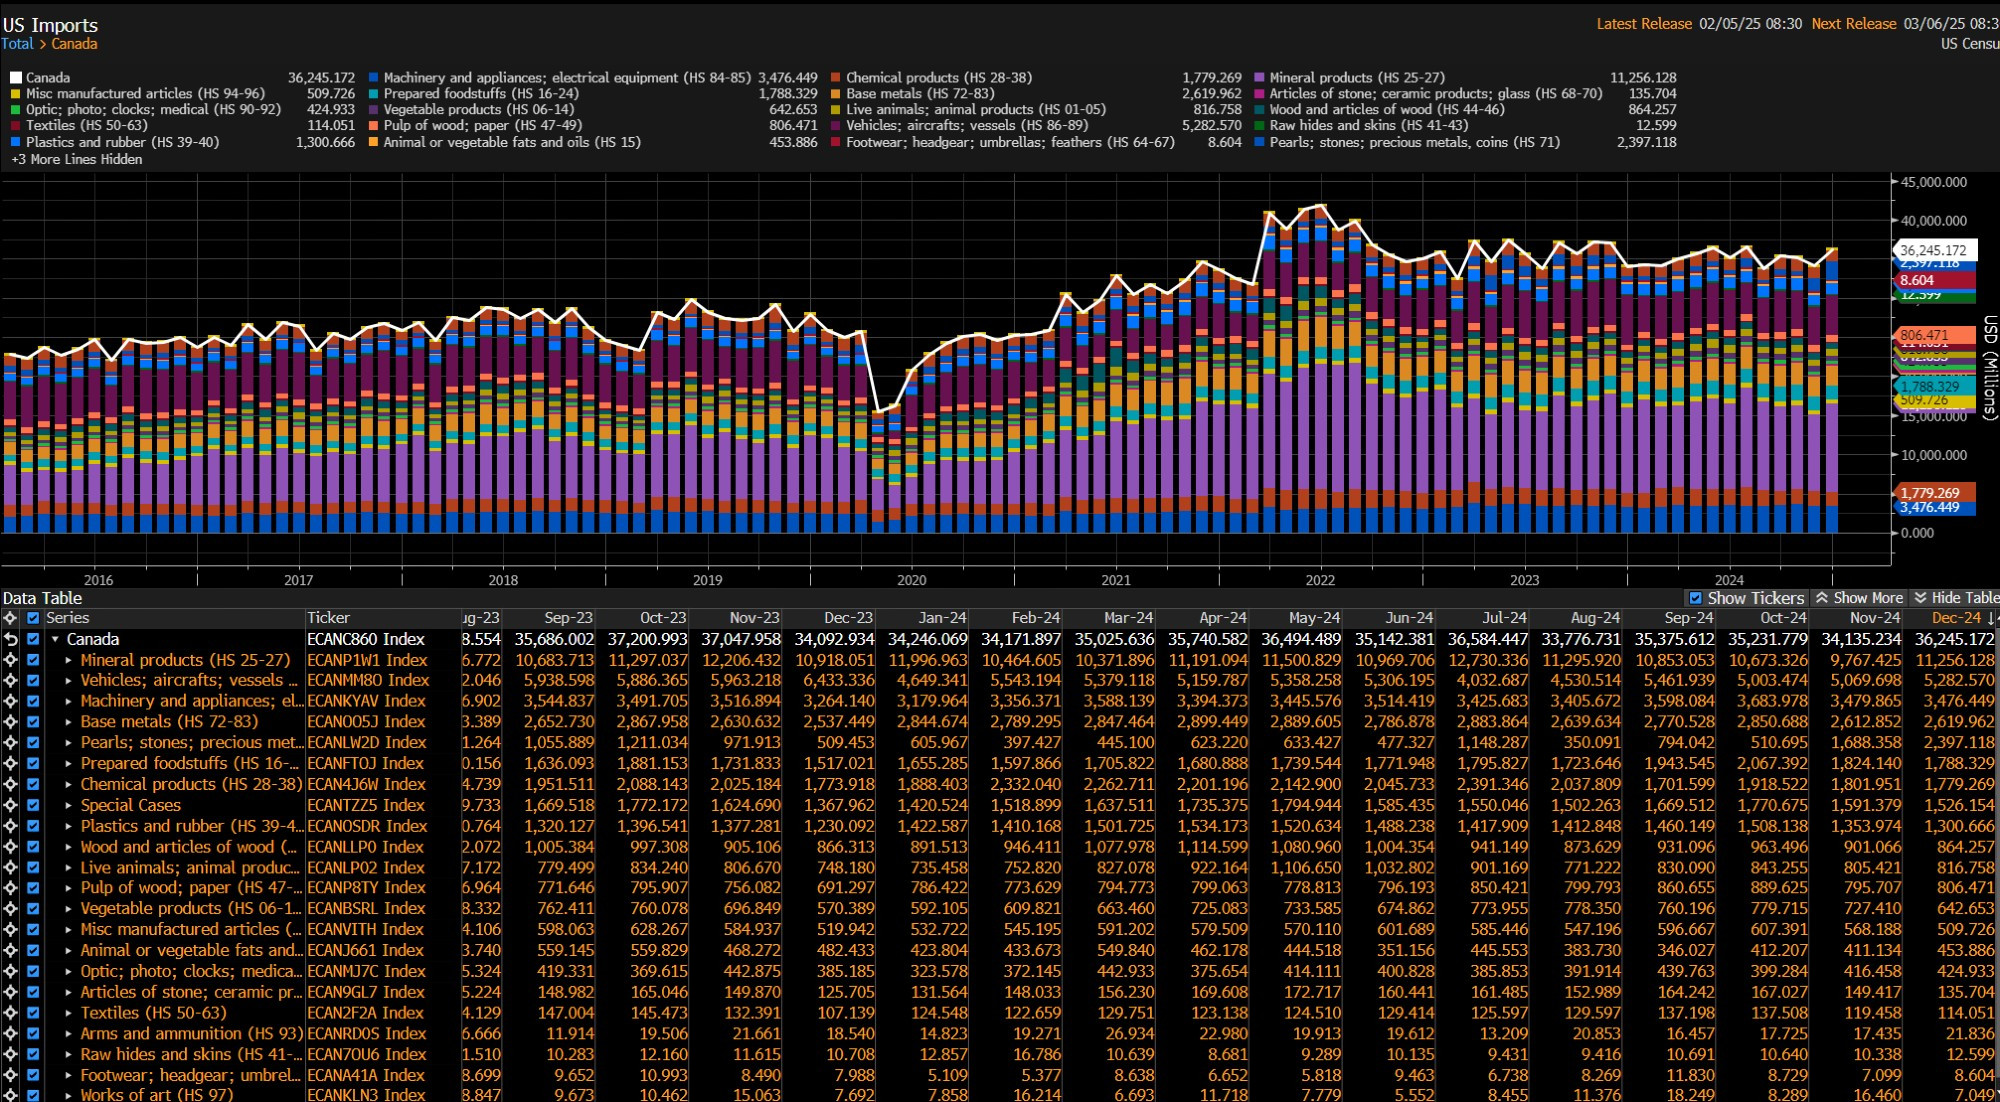Toggle the select-all checkbox in the Series header

(x=33, y=618)
